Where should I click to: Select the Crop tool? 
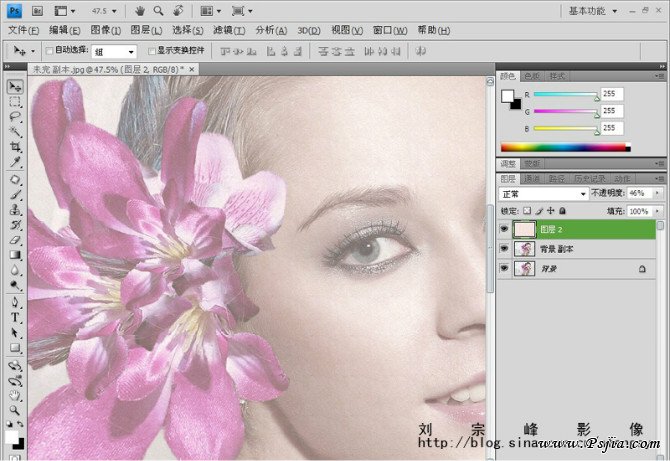(x=15, y=147)
